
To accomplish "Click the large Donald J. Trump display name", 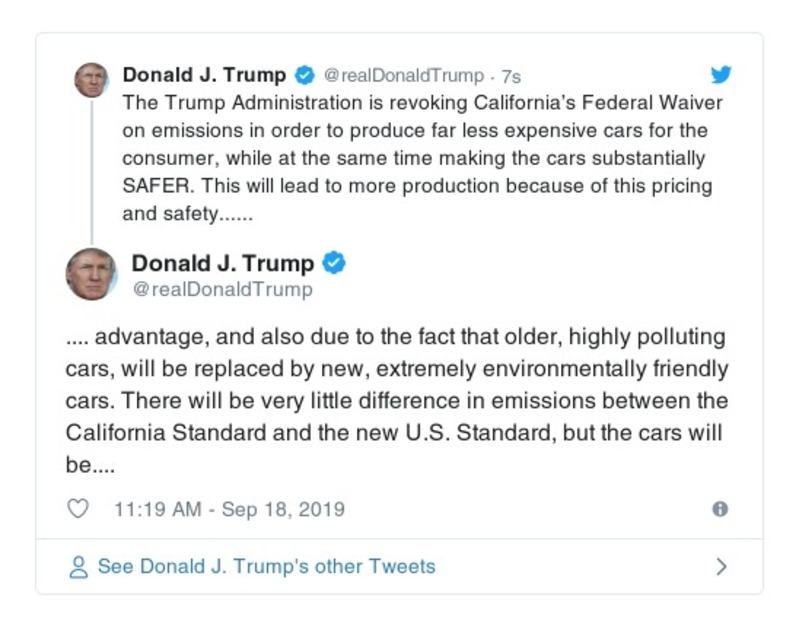I will pos(222,264).
